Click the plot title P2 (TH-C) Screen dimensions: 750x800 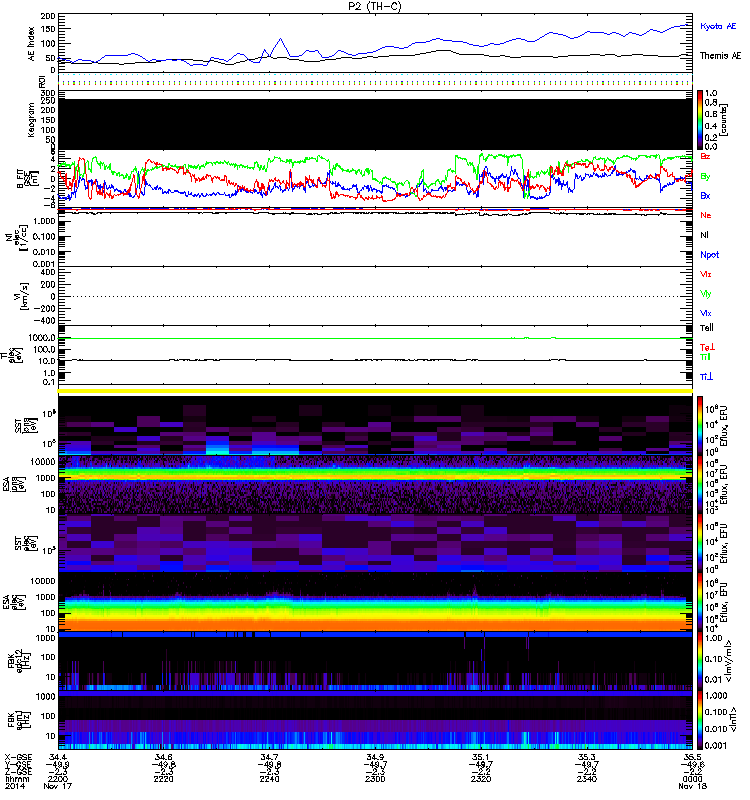pos(375,6)
